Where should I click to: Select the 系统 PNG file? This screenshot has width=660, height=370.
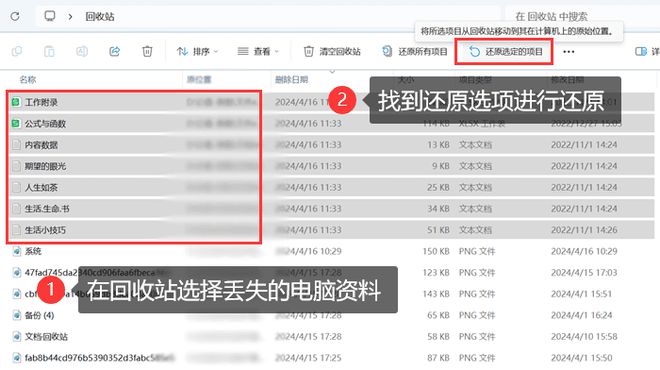pyautogui.click(x=33, y=251)
